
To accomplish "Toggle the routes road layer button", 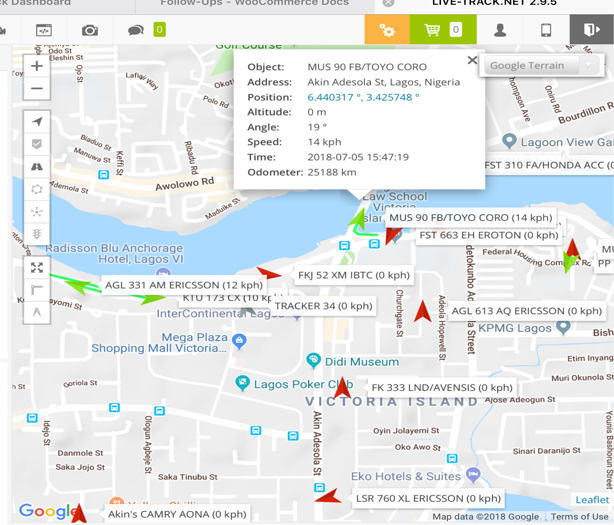I will [37, 167].
